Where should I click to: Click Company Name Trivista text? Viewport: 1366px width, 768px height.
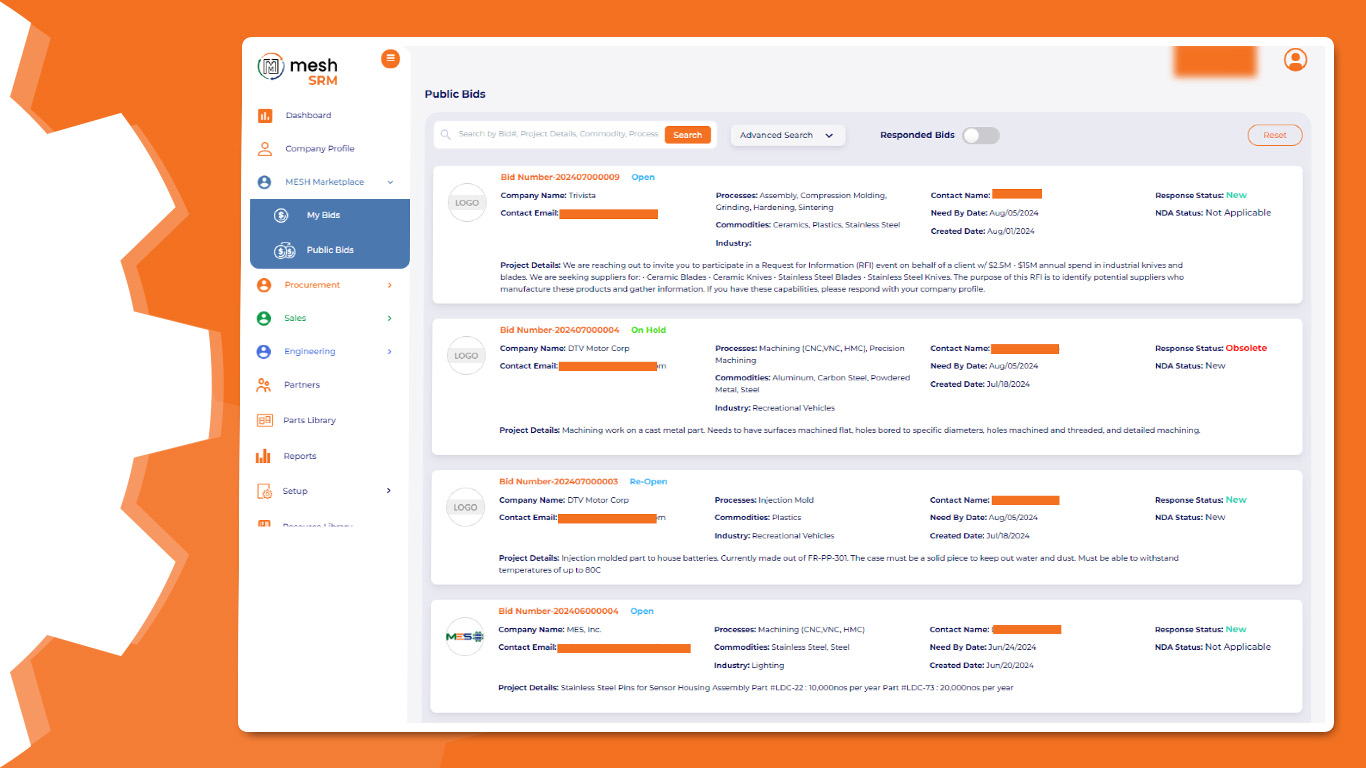[x=548, y=195]
